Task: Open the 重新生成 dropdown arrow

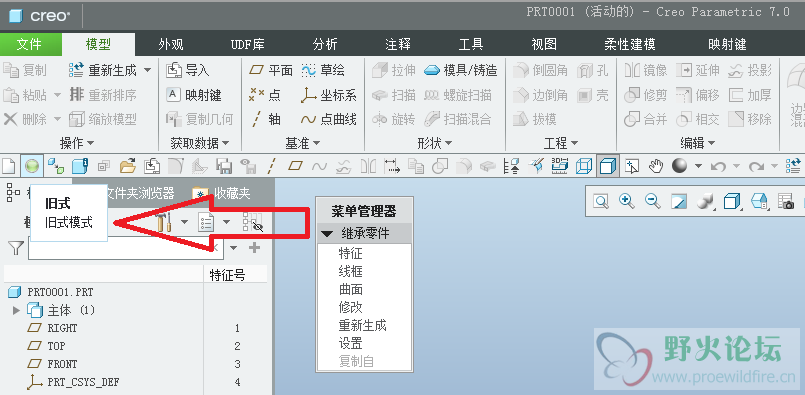Action: click(x=147, y=70)
